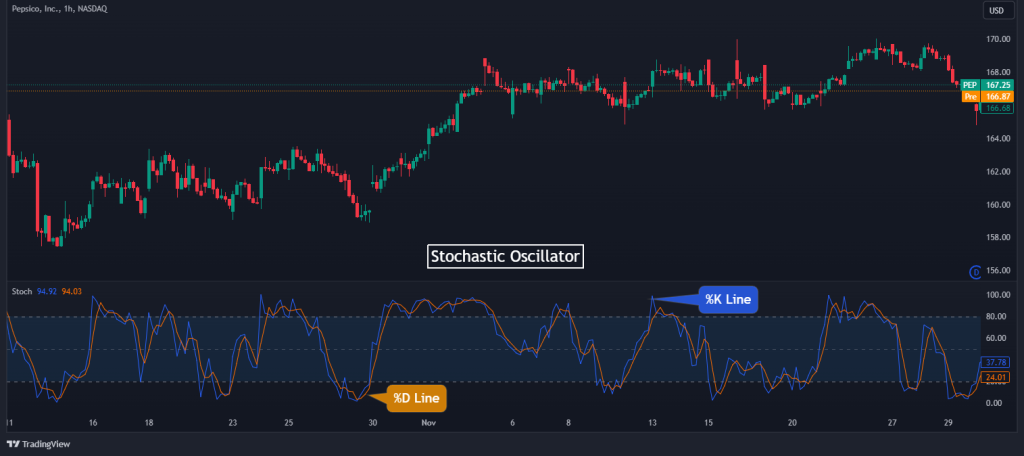1024x456 pixels.
Task: Click 158.00 on the price scale
Action: [x=998, y=237]
